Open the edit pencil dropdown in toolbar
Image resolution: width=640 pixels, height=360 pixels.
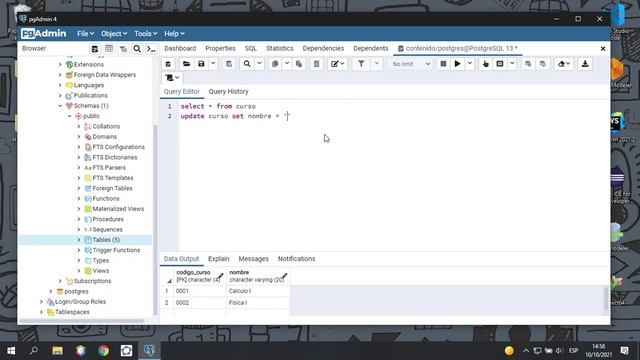click(338, 64)
